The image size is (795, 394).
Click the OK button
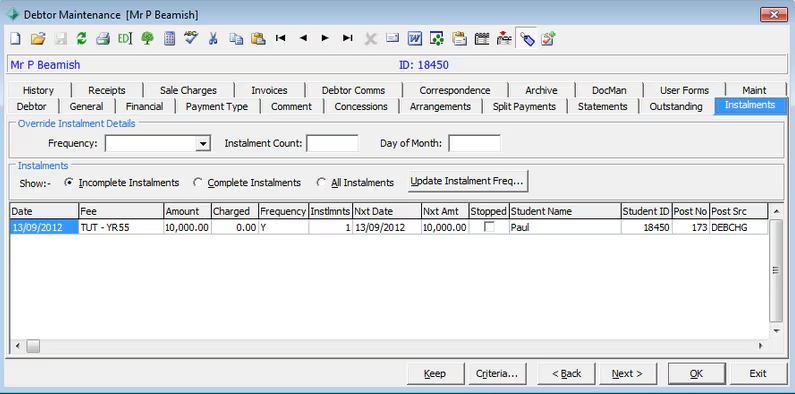click(x=696, y=374)
